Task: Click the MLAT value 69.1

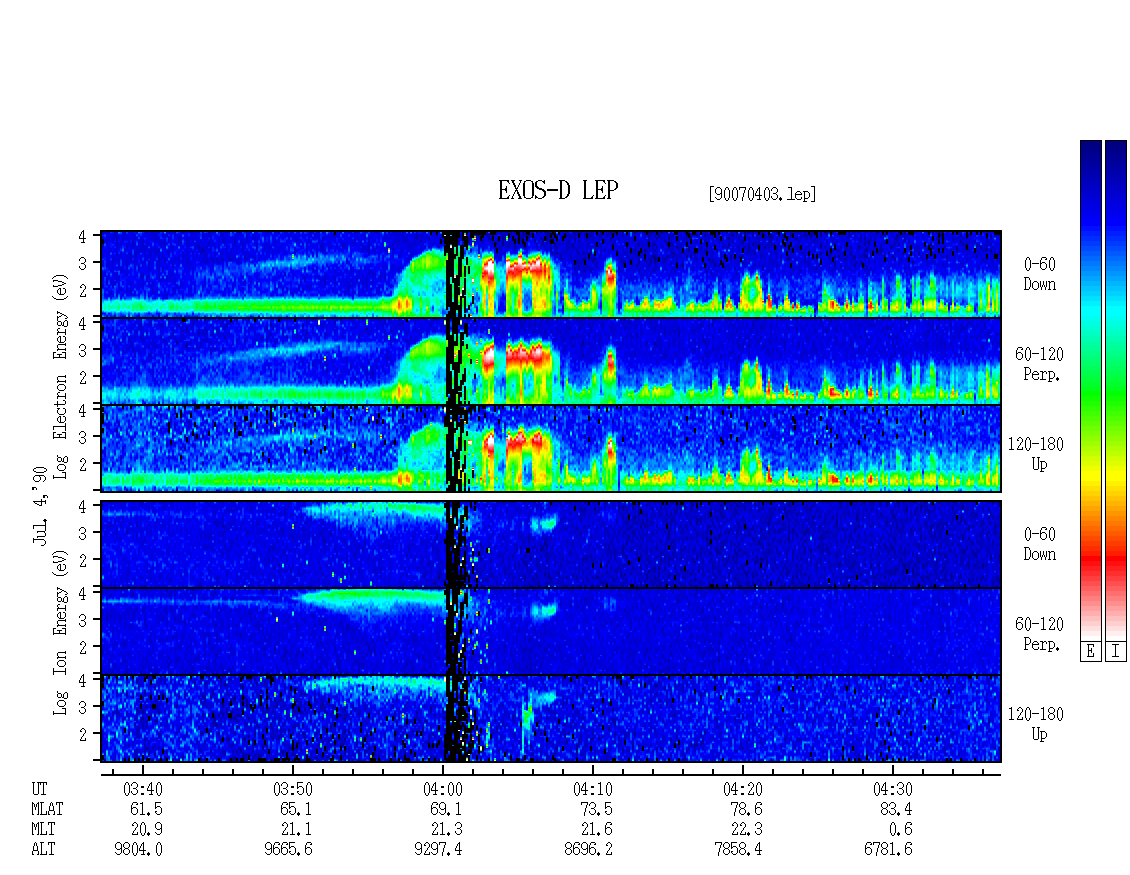Action: pos(446,809)
